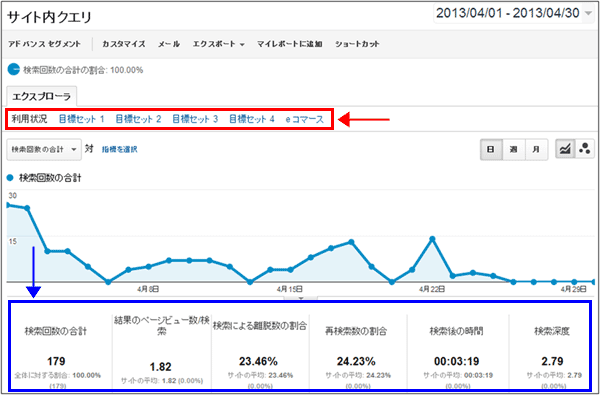Click the 検索後の時間 value 00:03:19

(456, 361)
